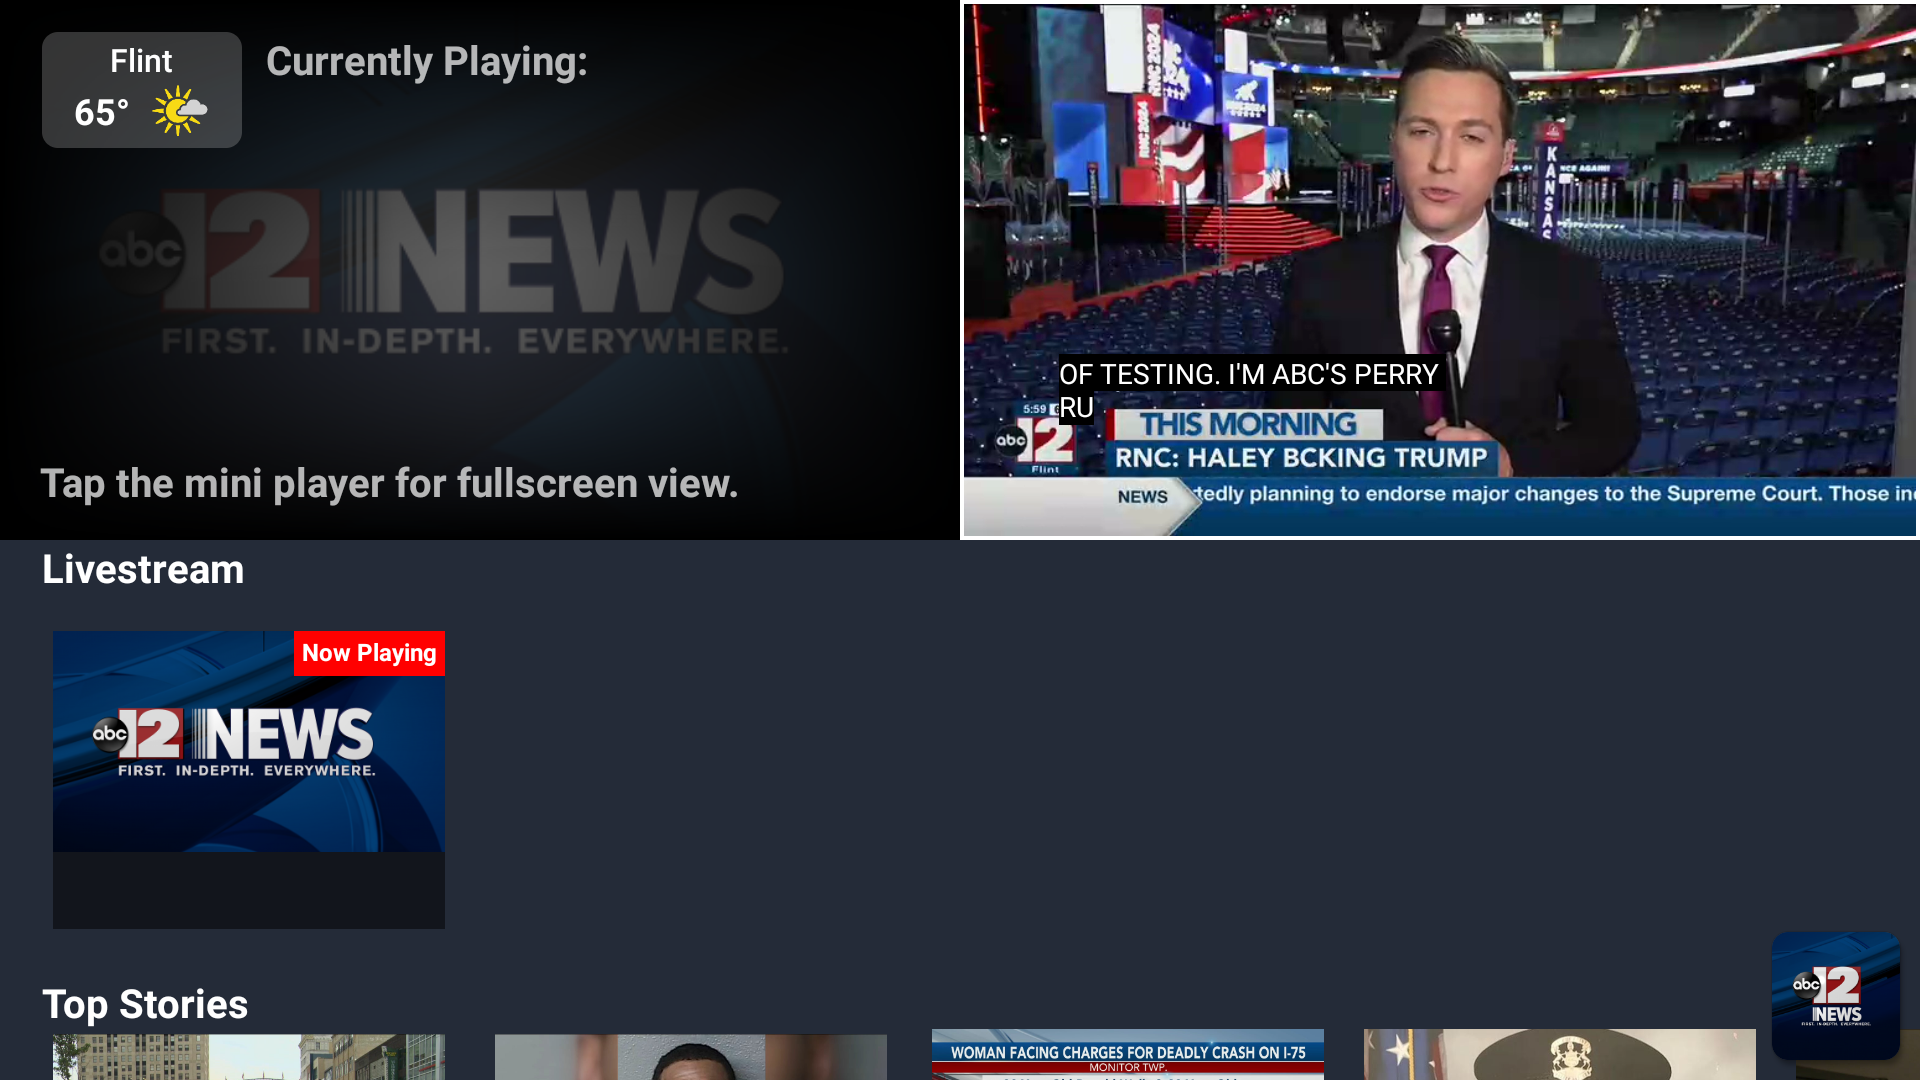Click the red Now Playing badge
Image resolution: width=1920 pixels, height=1080 pixels.
369,653
